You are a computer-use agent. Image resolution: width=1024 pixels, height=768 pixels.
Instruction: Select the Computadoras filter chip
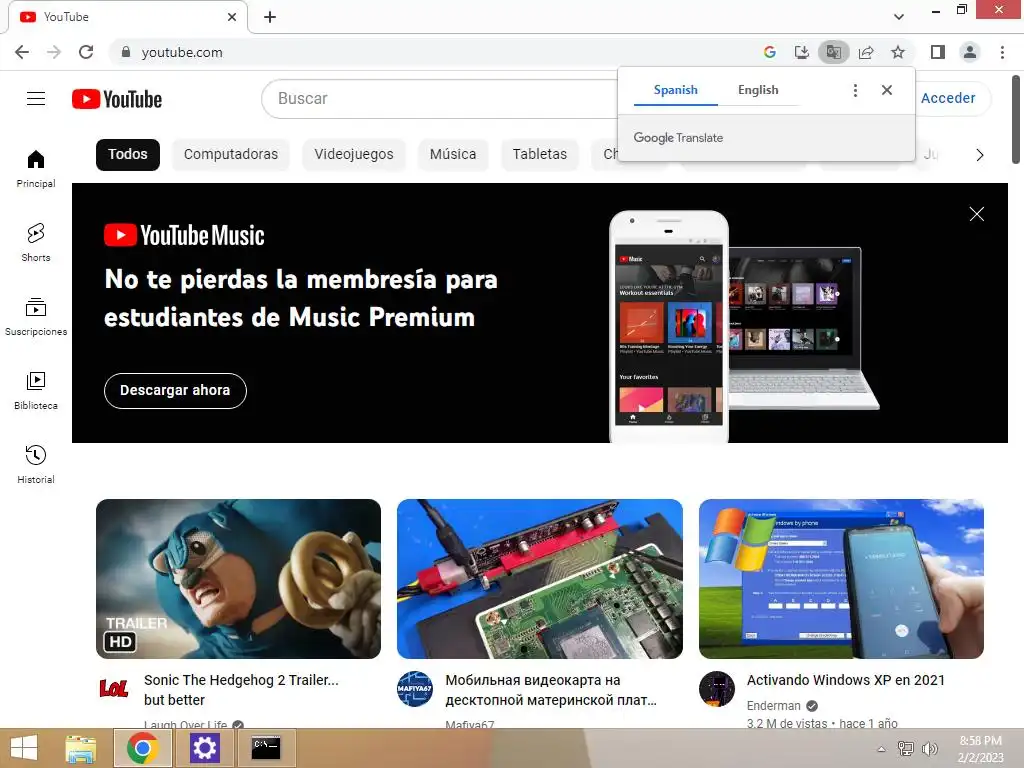coord(231,155)
